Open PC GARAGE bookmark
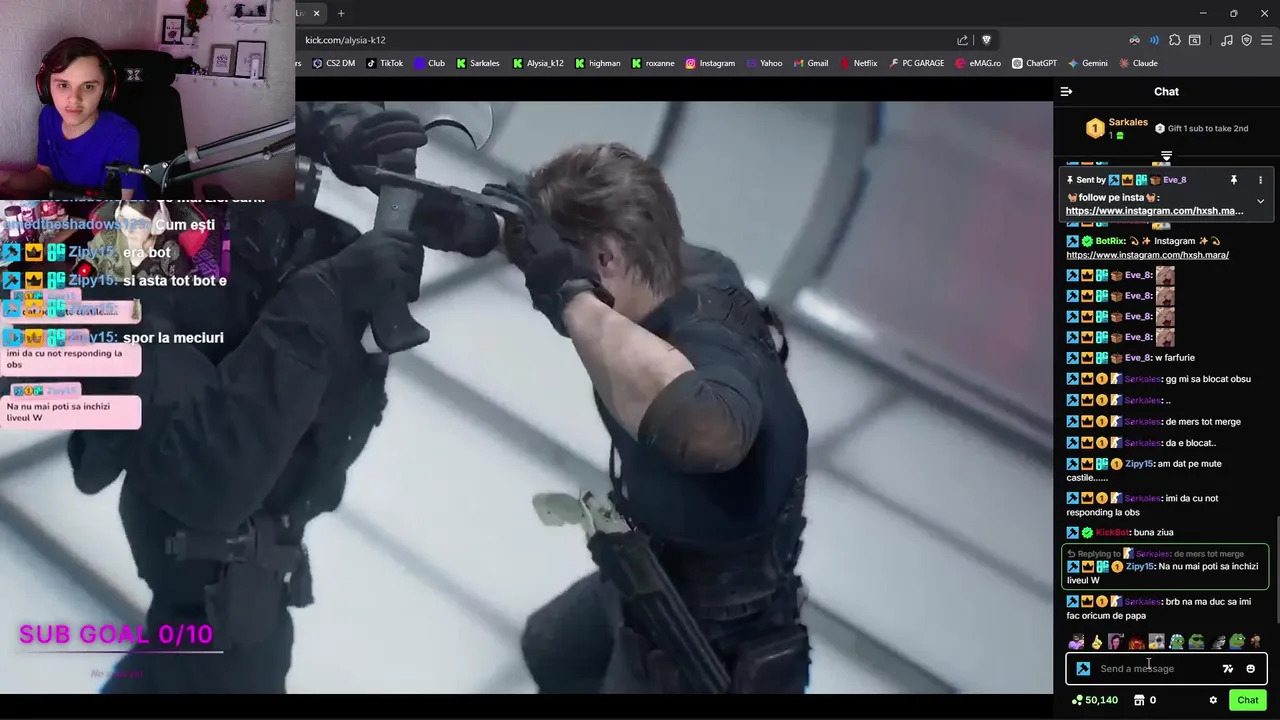The width and height of the screenshot is (1280, 720). pos(916,63)
